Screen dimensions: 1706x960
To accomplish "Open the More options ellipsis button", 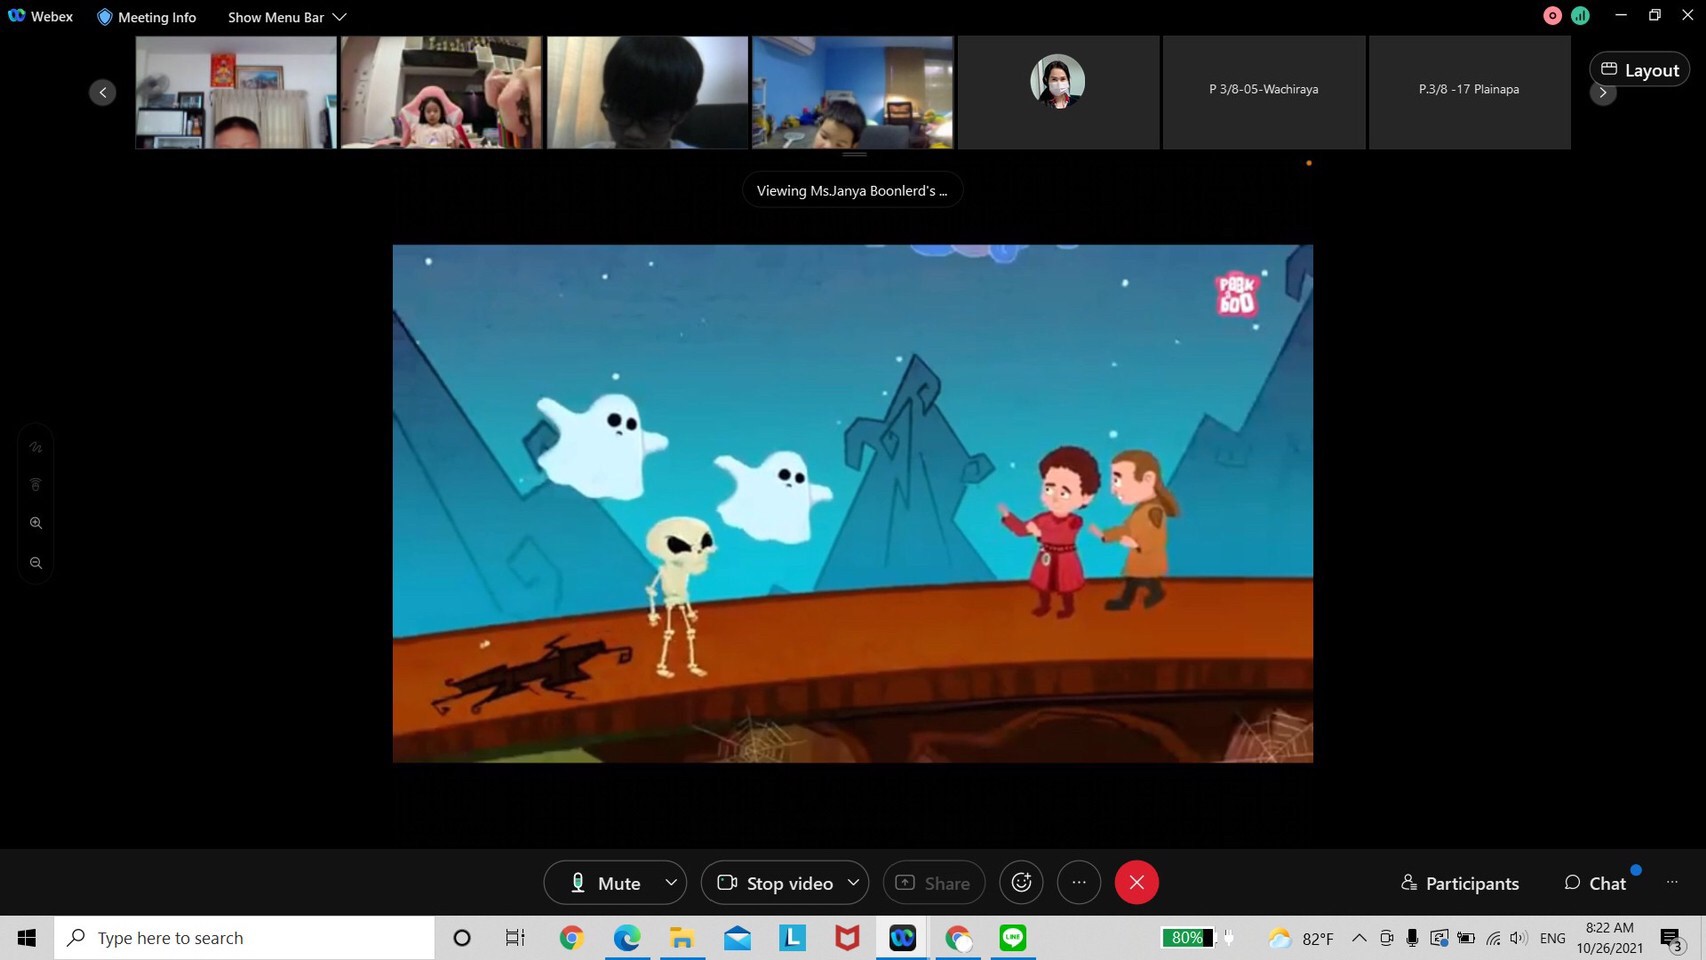I will pyautogui.click(x=1079, y=882).
